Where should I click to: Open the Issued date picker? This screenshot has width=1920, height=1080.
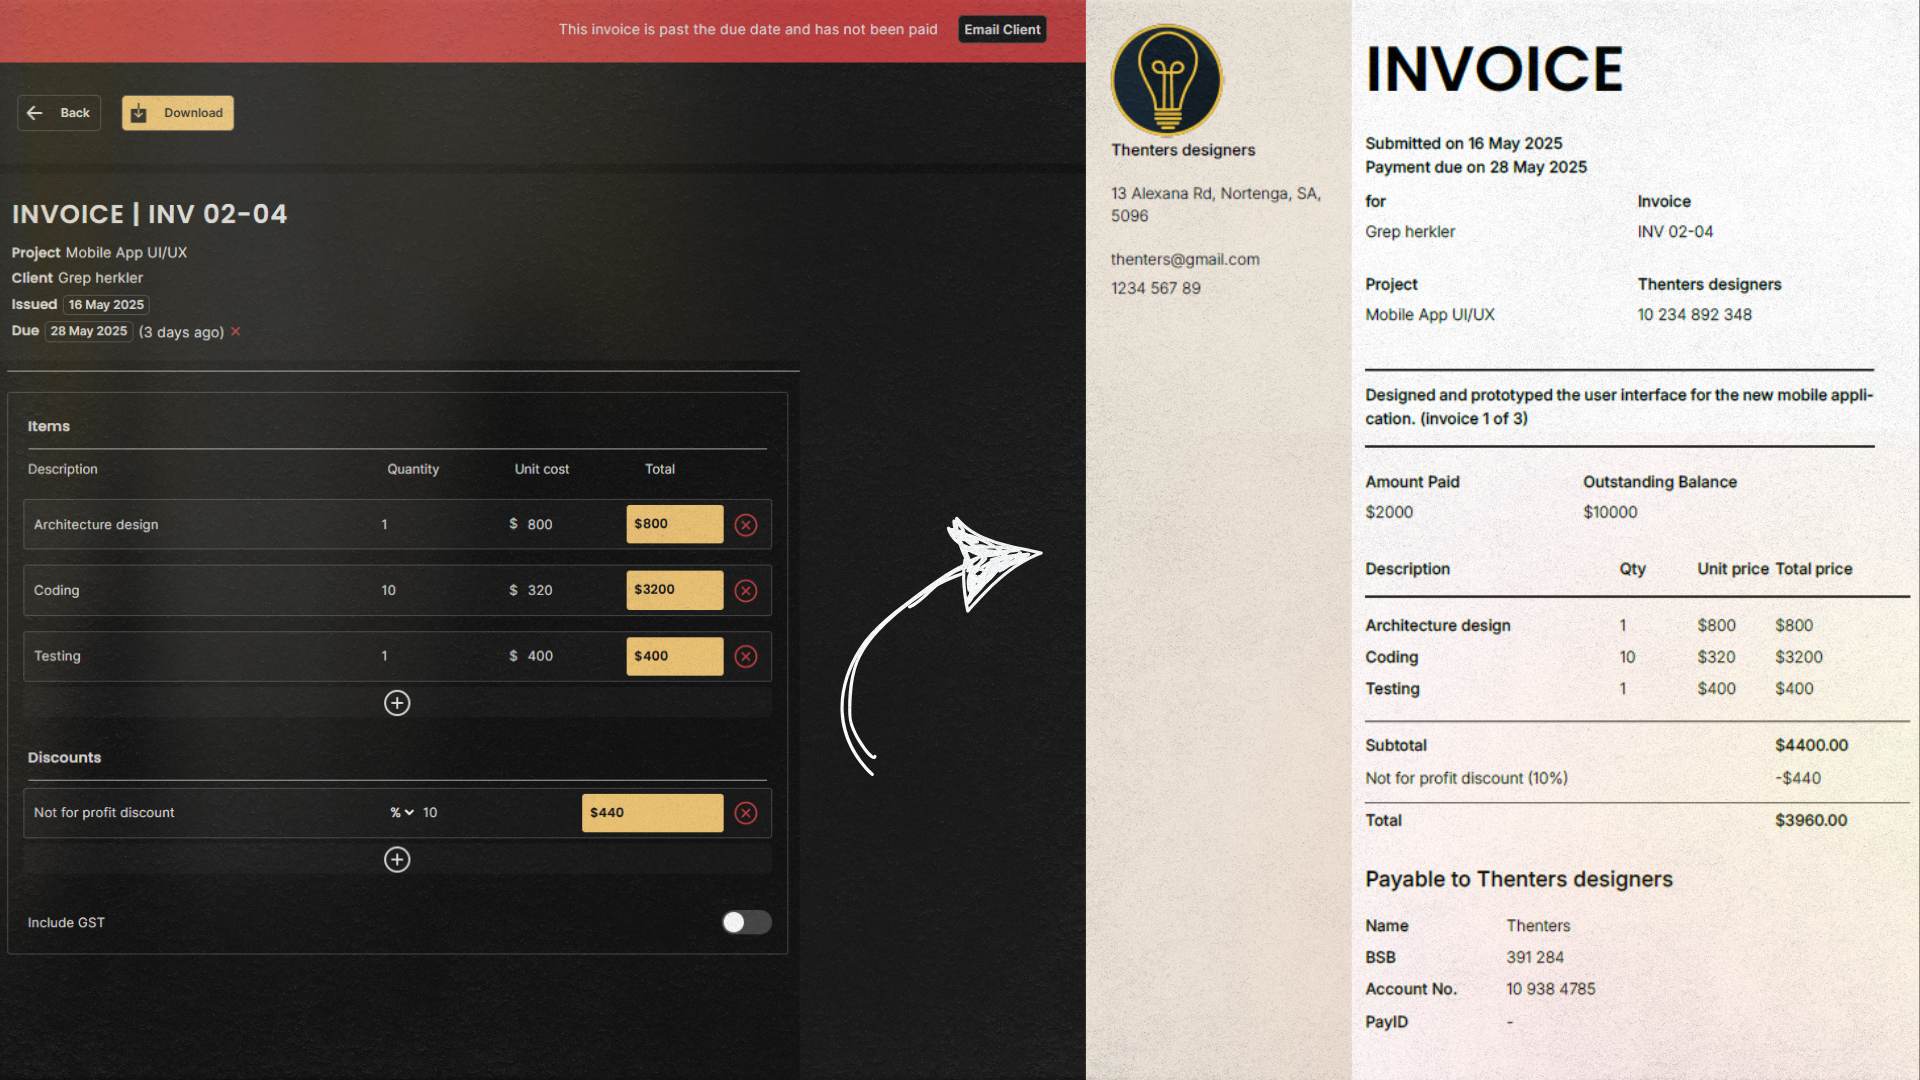click(x=106, y=305)
